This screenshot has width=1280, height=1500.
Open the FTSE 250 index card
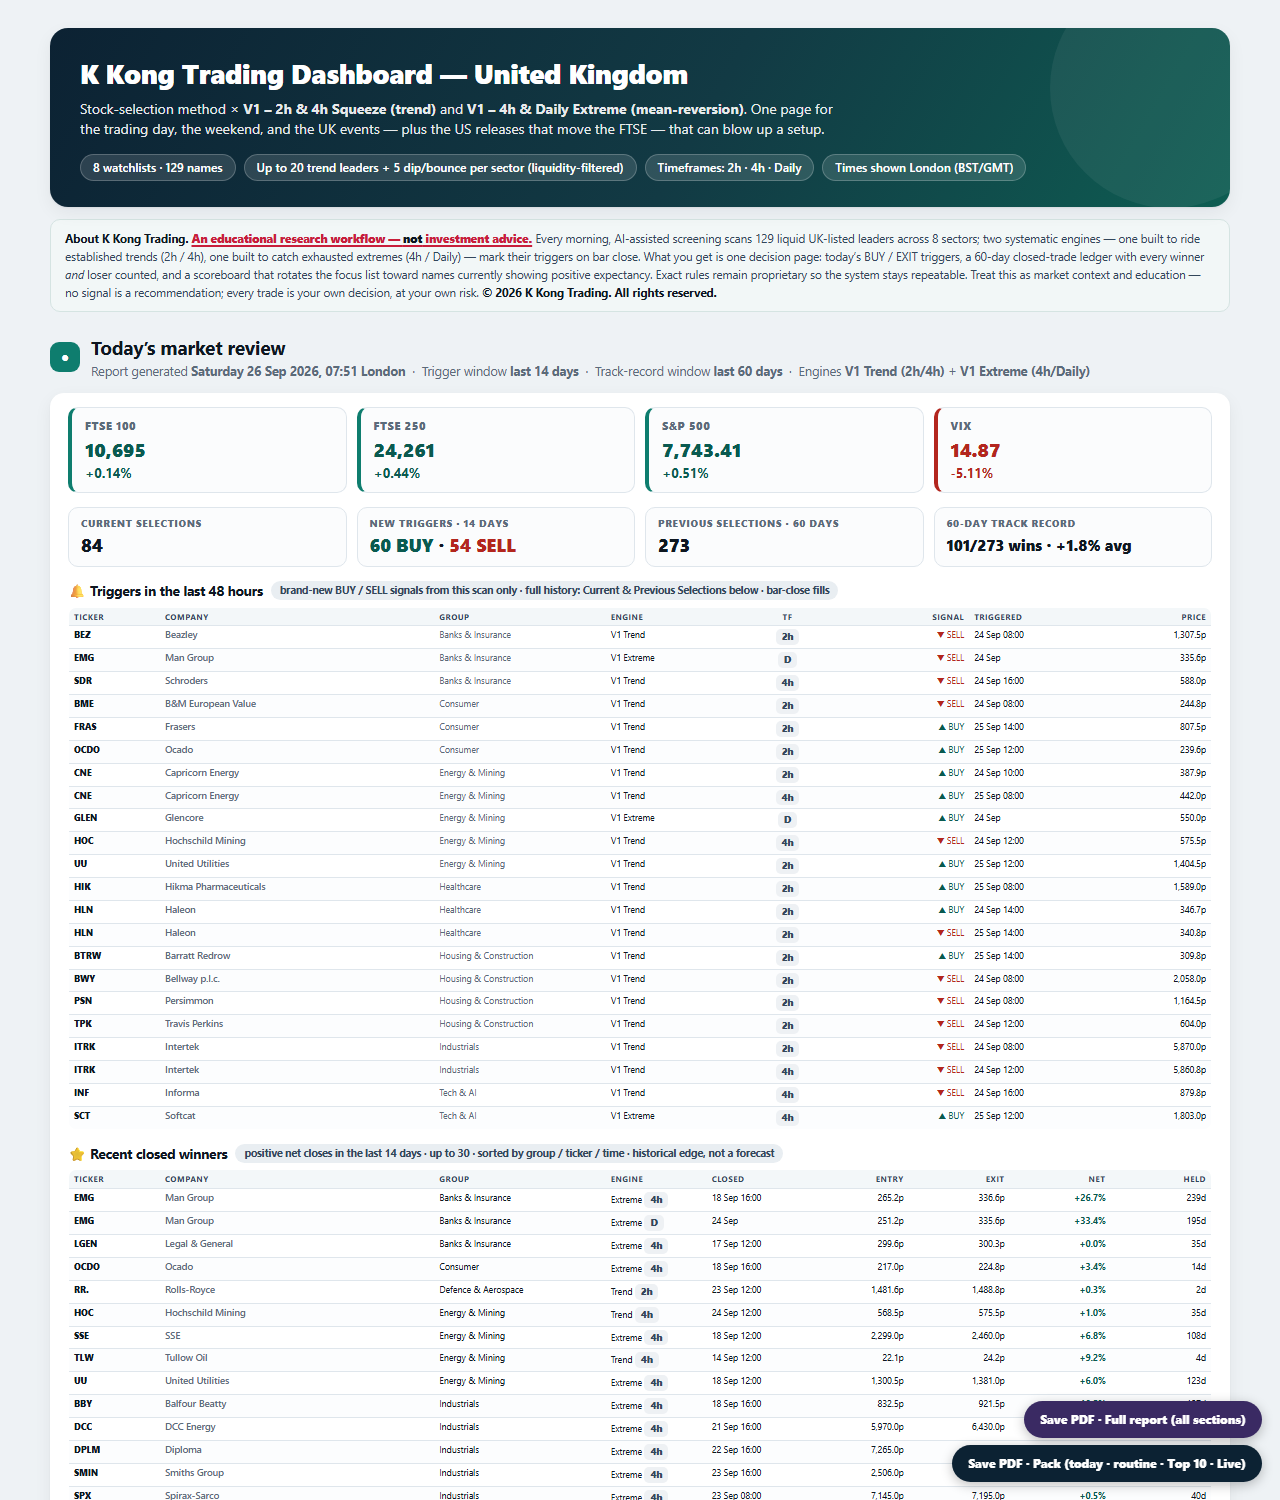(x=496, y=450)
